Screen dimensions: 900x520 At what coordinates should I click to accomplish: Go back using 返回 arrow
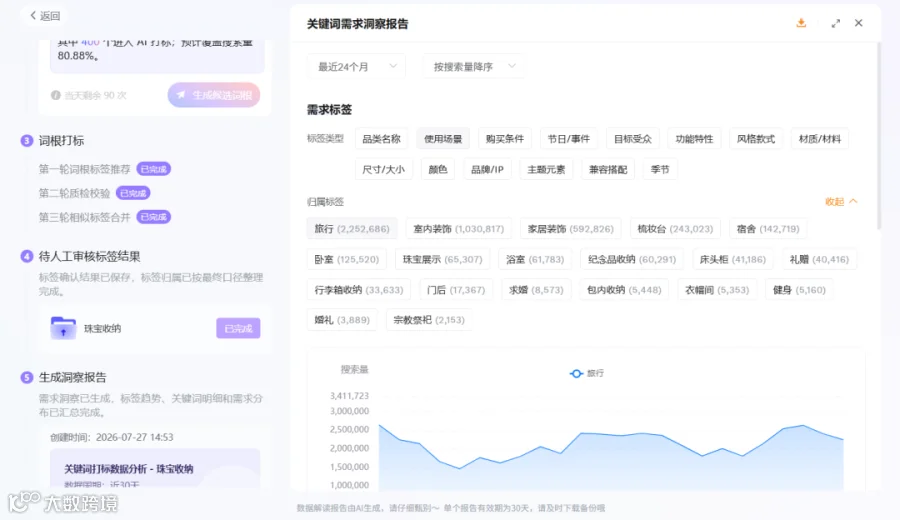tap(44, 15)
